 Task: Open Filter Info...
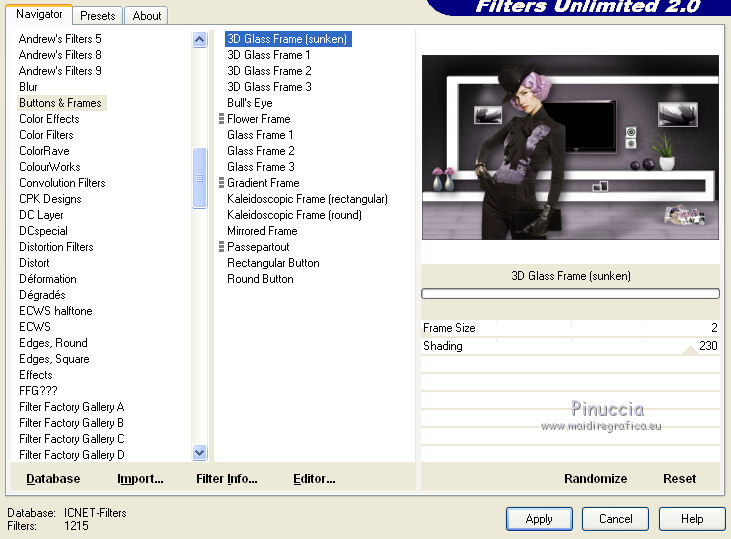227,479
